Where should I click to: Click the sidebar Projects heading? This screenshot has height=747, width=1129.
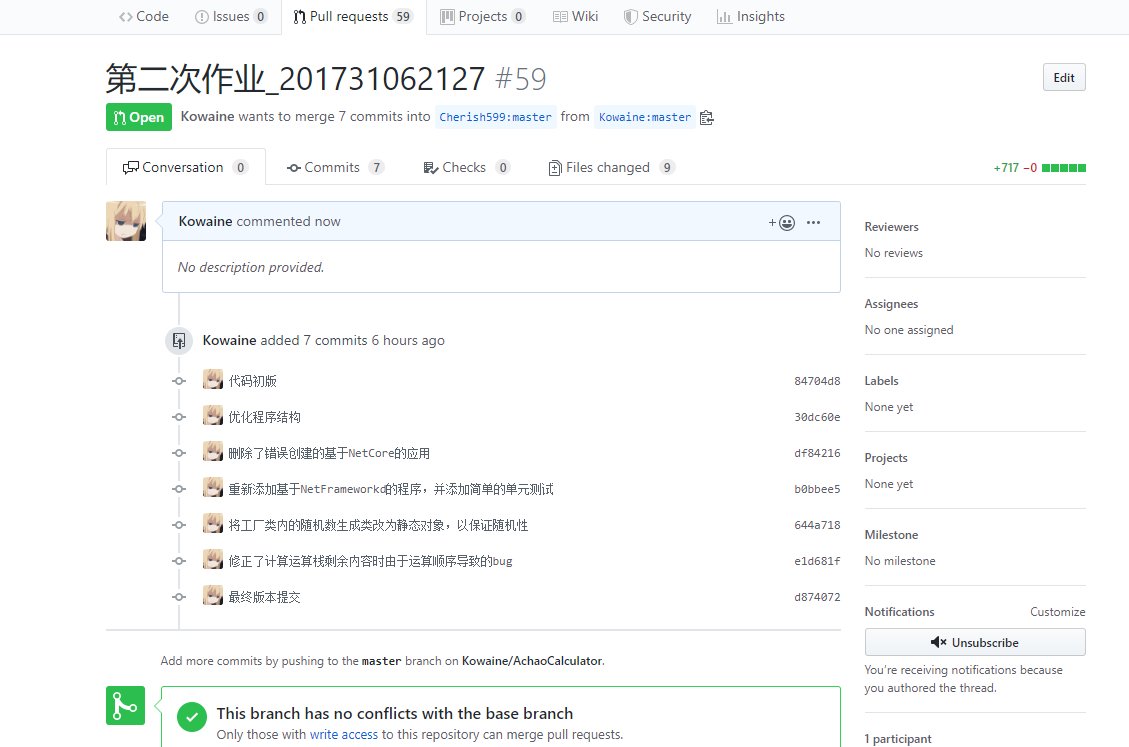pyautogui.click(x=886, y=458)
